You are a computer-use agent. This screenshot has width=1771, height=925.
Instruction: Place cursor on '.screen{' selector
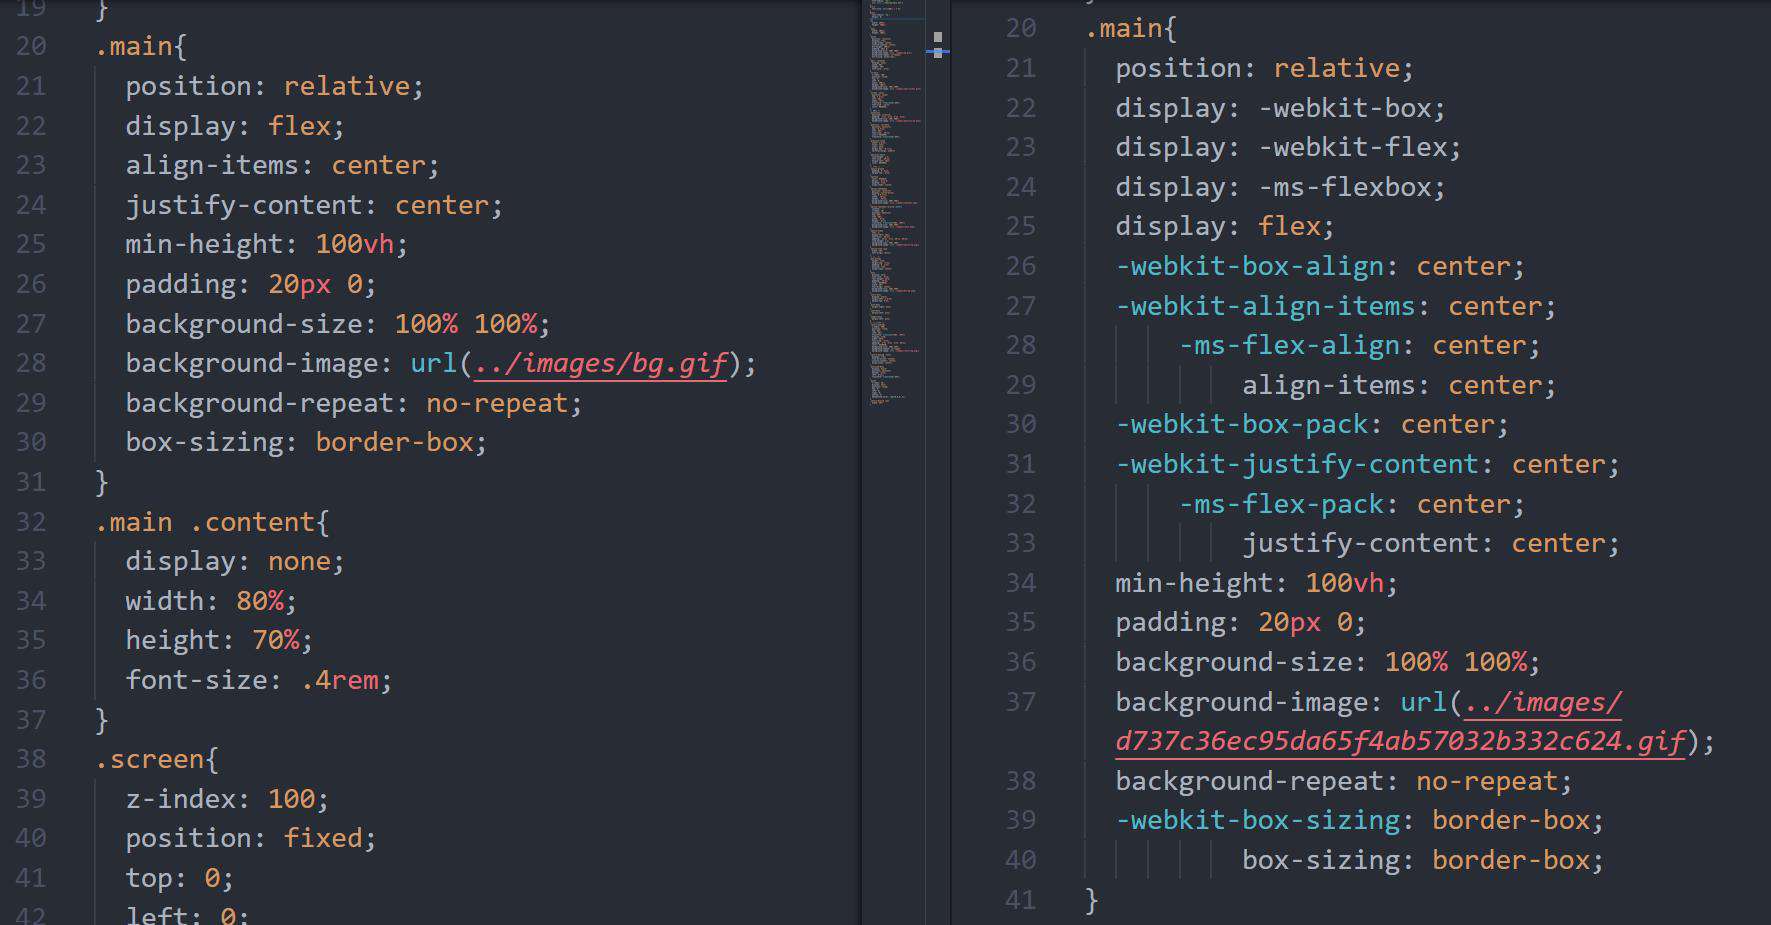click(x=156, y=759)
